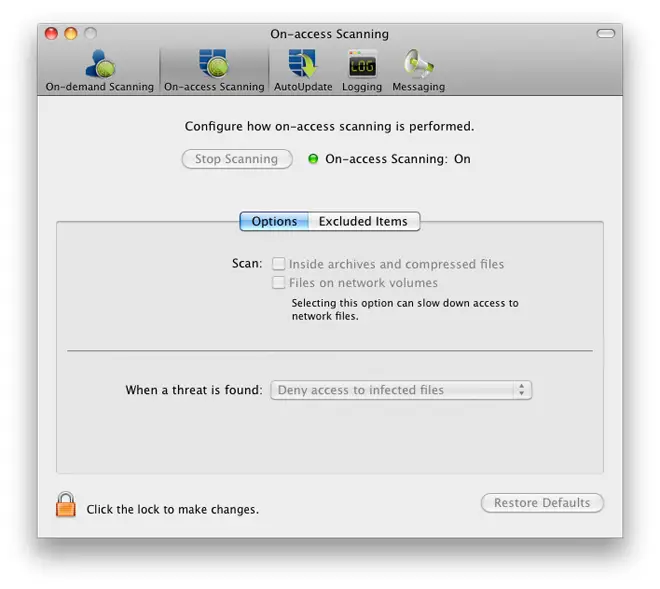This screenshot has width=660, height=589.
Task: Click the lock icon to make changes
Action: click(x=66, y=504)
